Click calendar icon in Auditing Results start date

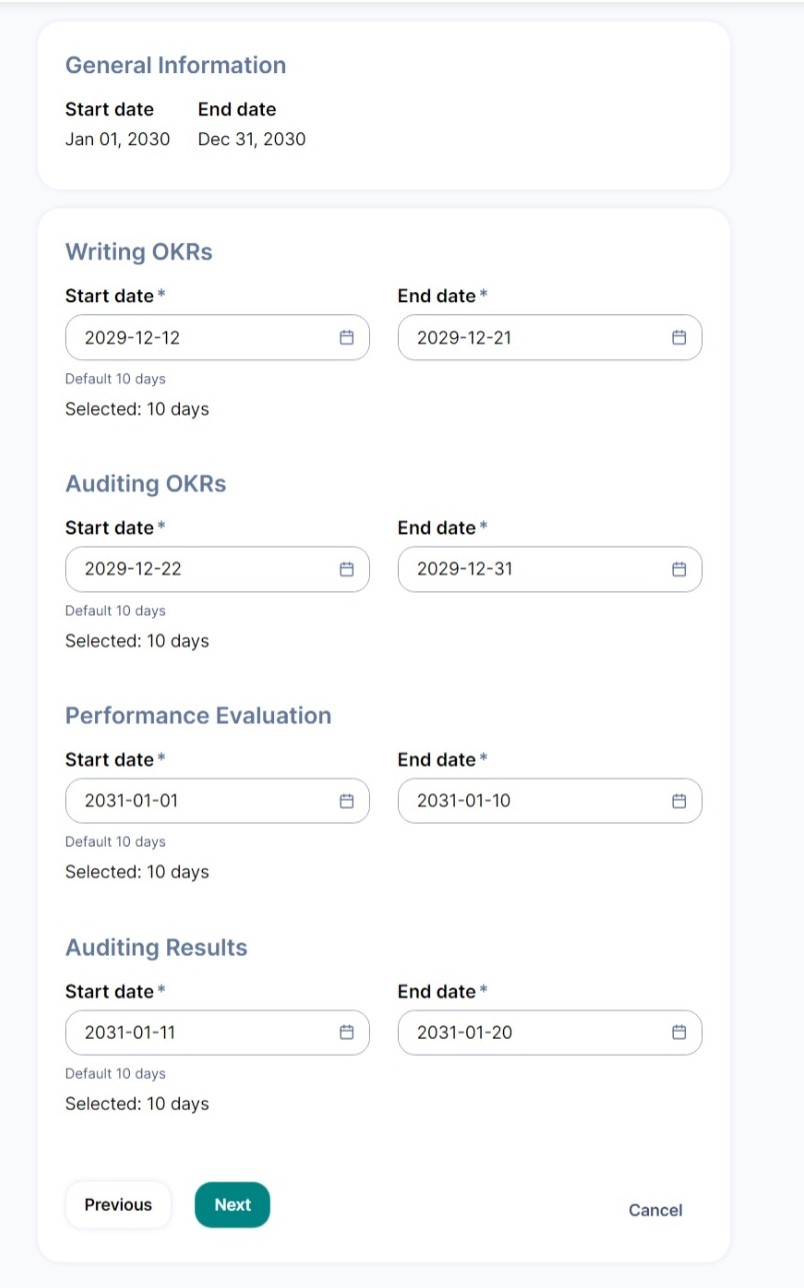coord(347,1032)
